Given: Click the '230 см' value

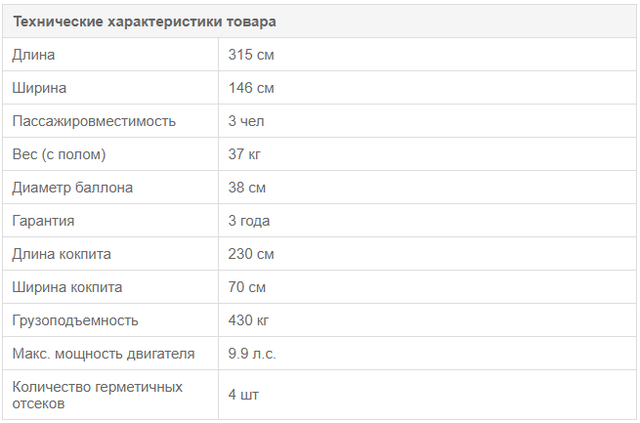Looking at the screenshot, I should [251, 254].
